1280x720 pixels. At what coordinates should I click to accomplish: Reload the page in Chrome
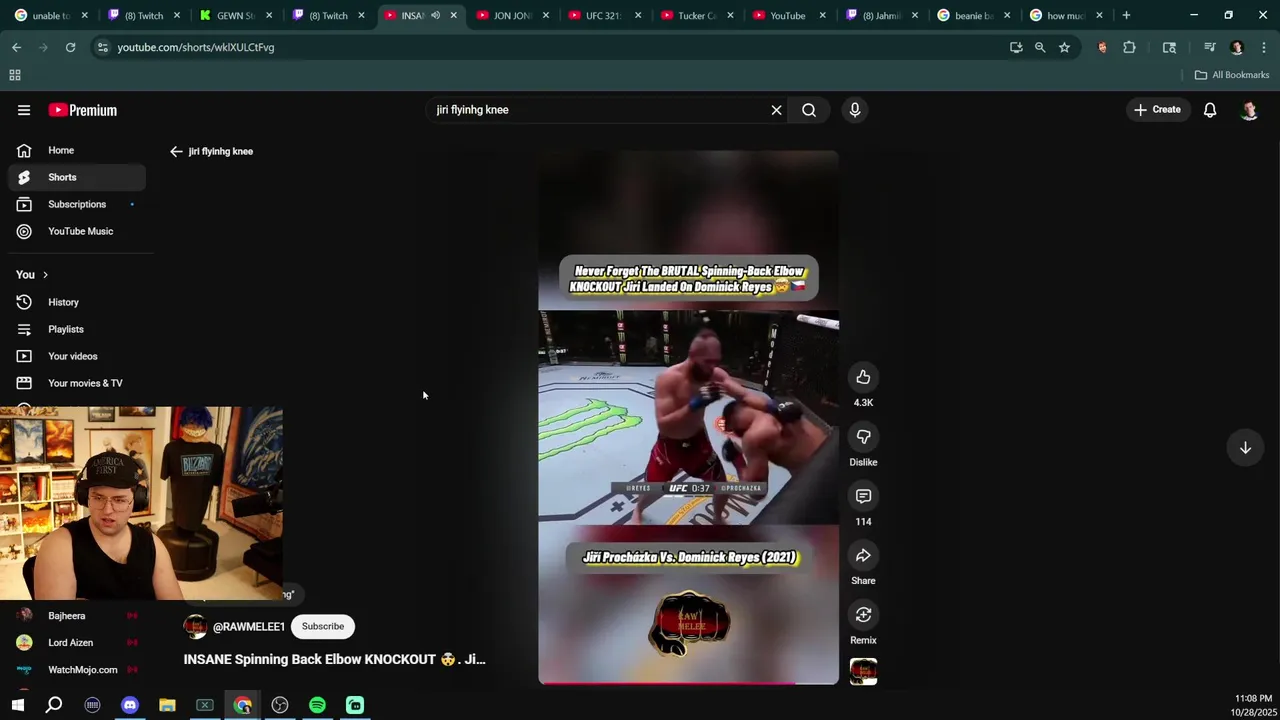click(x=70, y=47)
